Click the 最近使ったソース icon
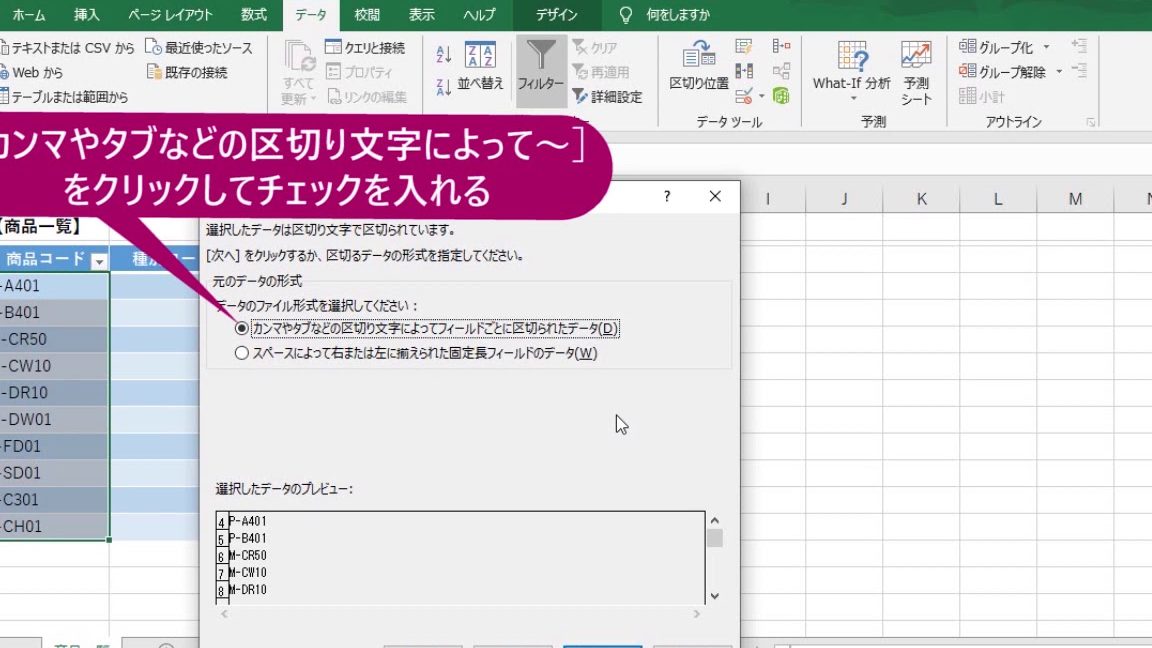This screenshot has height=648, width=1152. (x=153, y=47)
